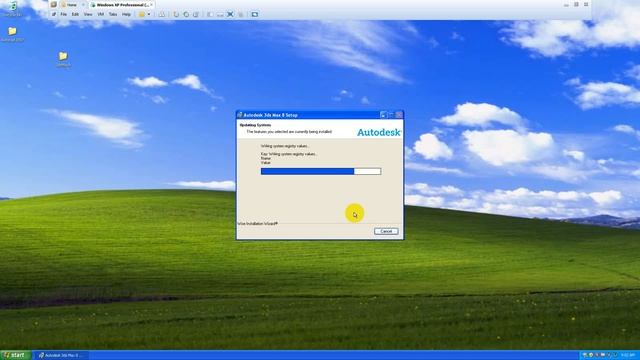Viewport: 640px width, 360px height.
Task: Open the Windows XP start menu
Action: click(x=16, y=355)
